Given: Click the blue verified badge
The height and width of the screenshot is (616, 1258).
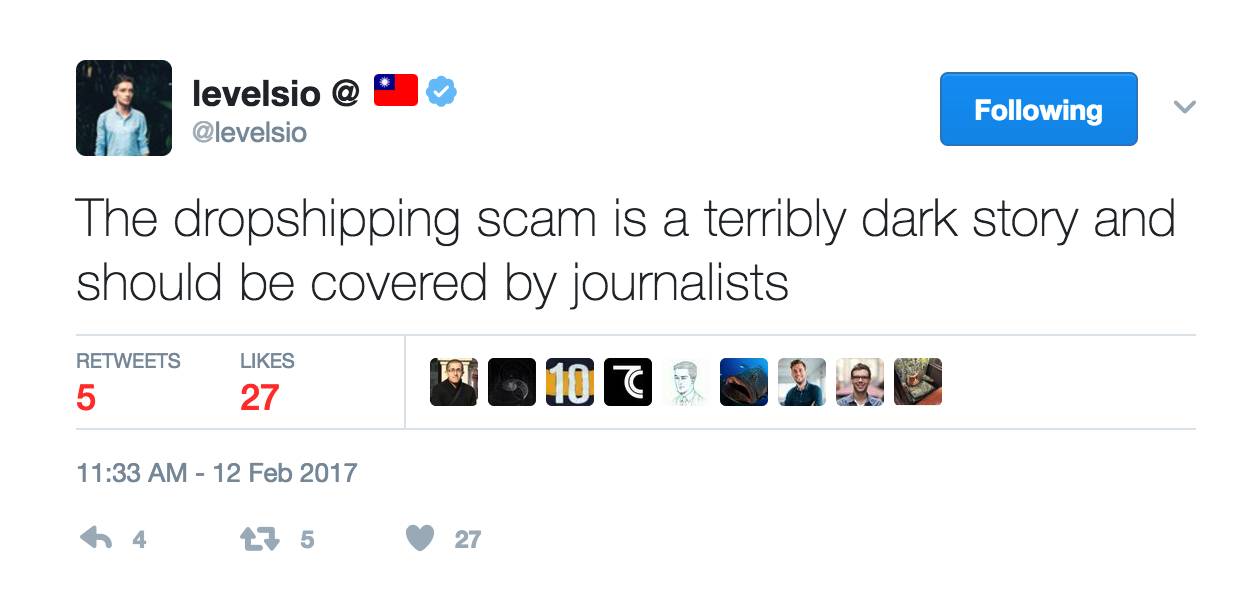Looking at the screenshot, I should (x=441, y=92).
